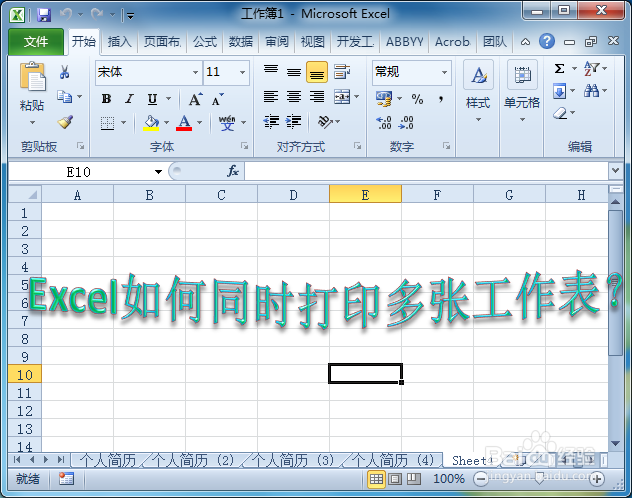The height and width of the screenshot is (498, 632).
Task: Zoom out with minus button
Action: coord(480,479)
